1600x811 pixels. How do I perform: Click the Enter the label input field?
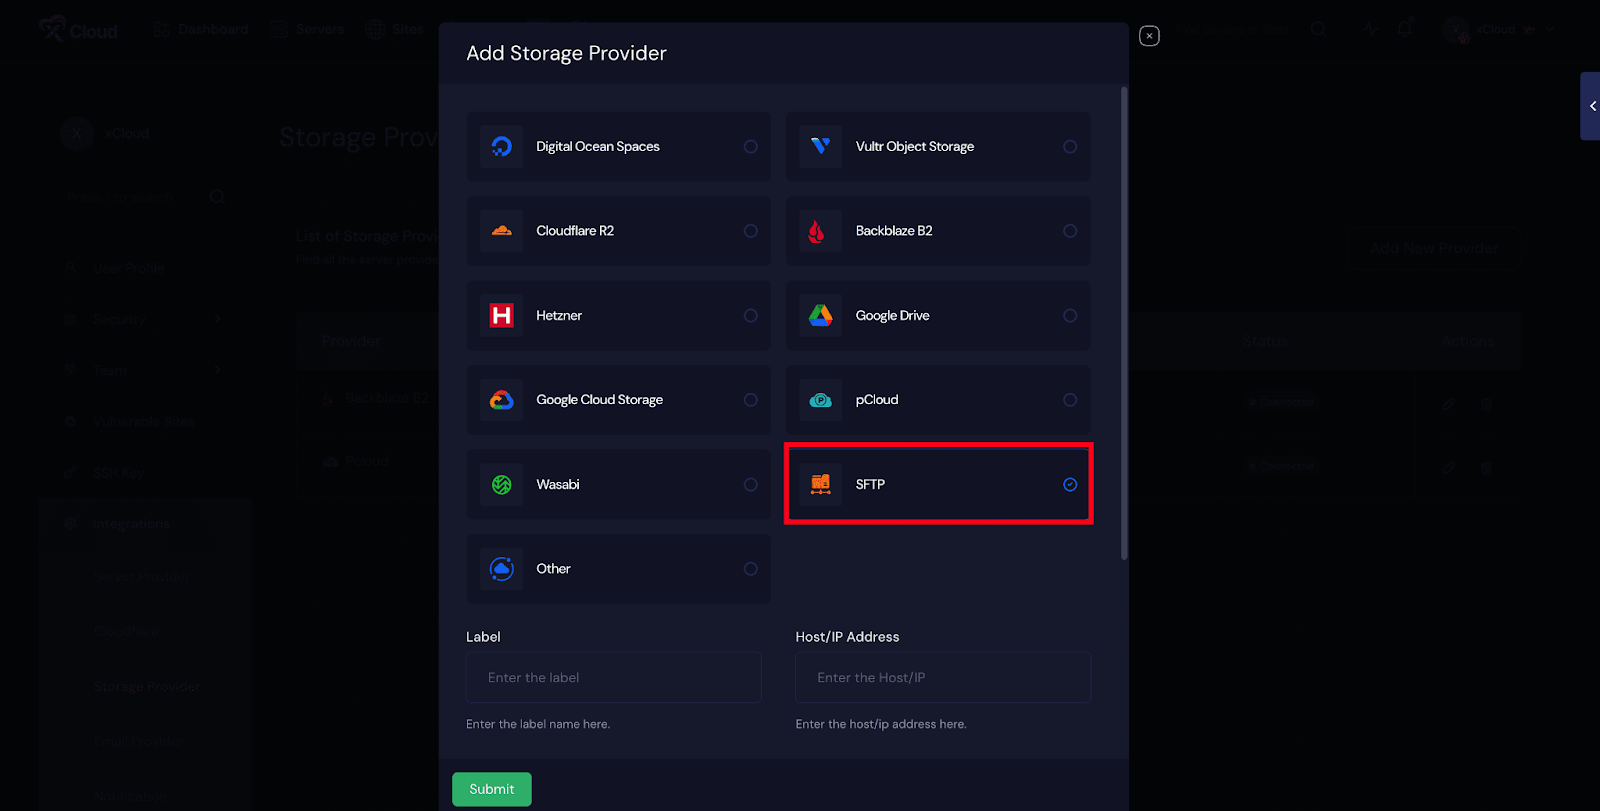click(x=613, y=677)
